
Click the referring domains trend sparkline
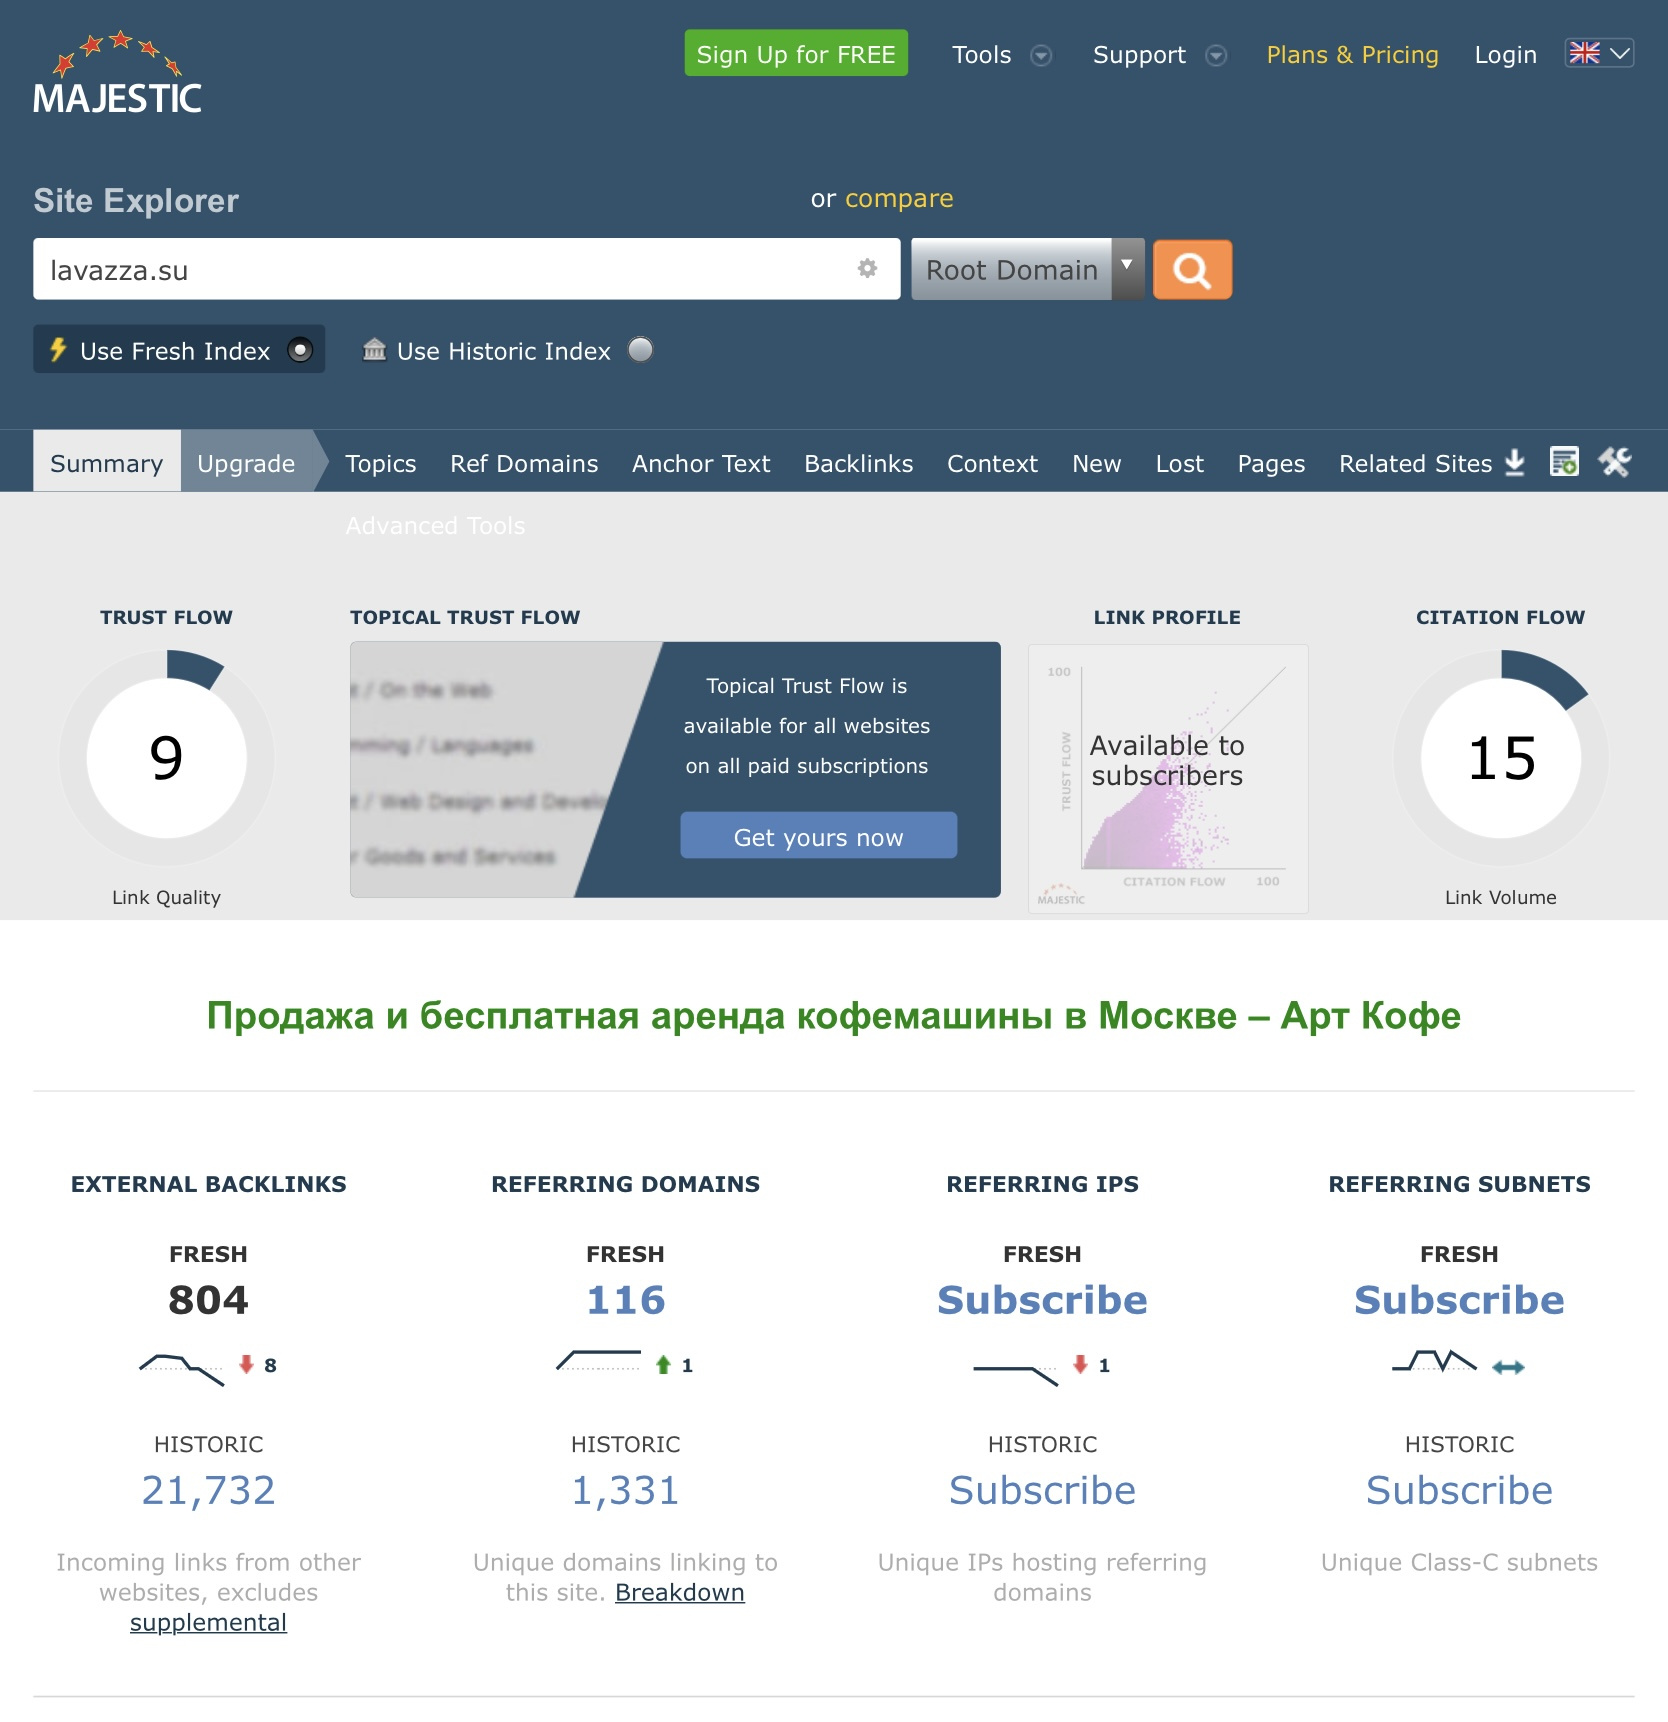tap(599, 1361)
